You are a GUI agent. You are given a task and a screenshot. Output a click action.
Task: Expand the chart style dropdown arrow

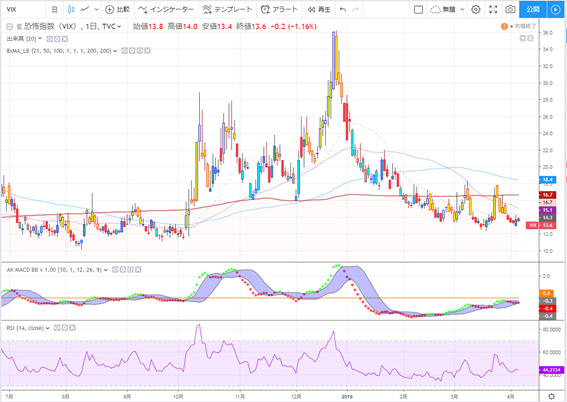click(96, 10)
